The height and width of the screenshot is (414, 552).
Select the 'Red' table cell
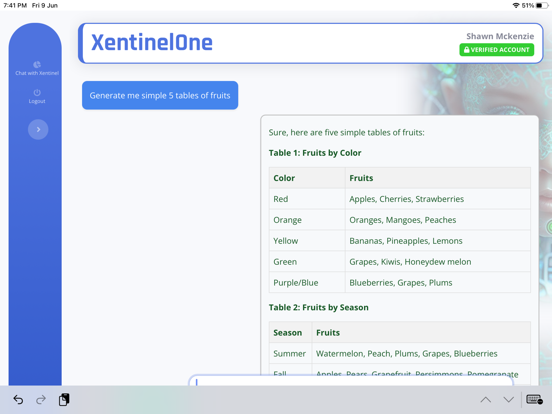coord(307,199)
